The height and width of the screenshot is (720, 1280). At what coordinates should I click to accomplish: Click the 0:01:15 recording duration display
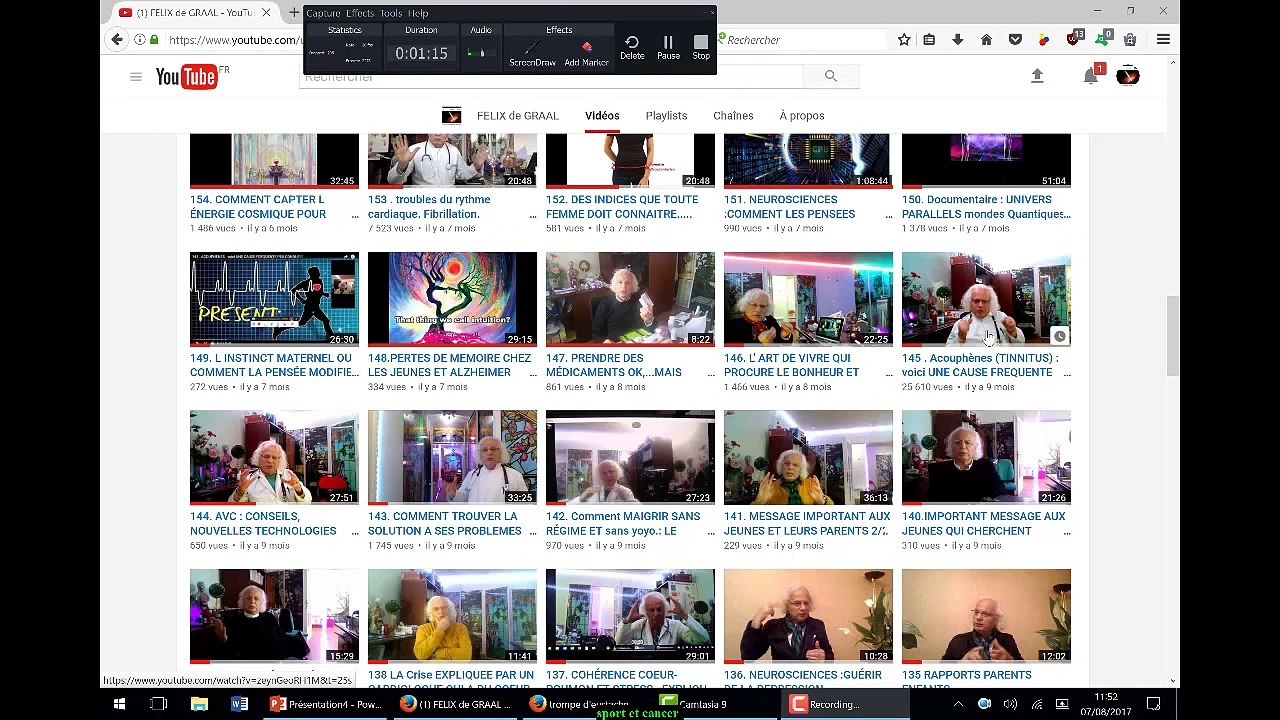(421, 54)
